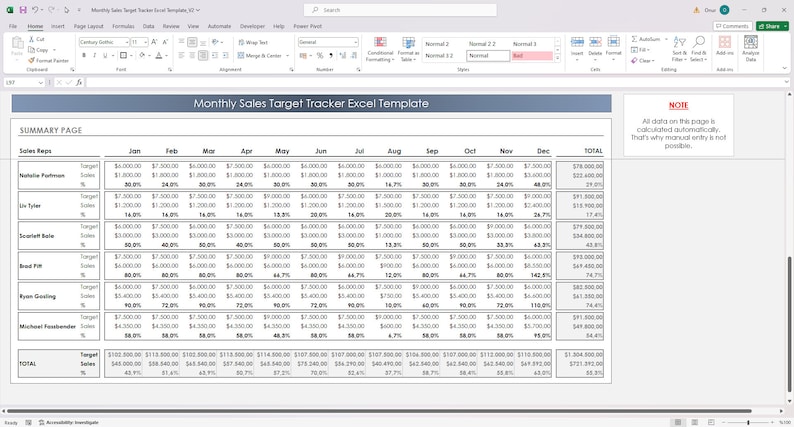Click the Insert cells icon
Viewport: 794px width, 427px height.
[x=577, y=42]
